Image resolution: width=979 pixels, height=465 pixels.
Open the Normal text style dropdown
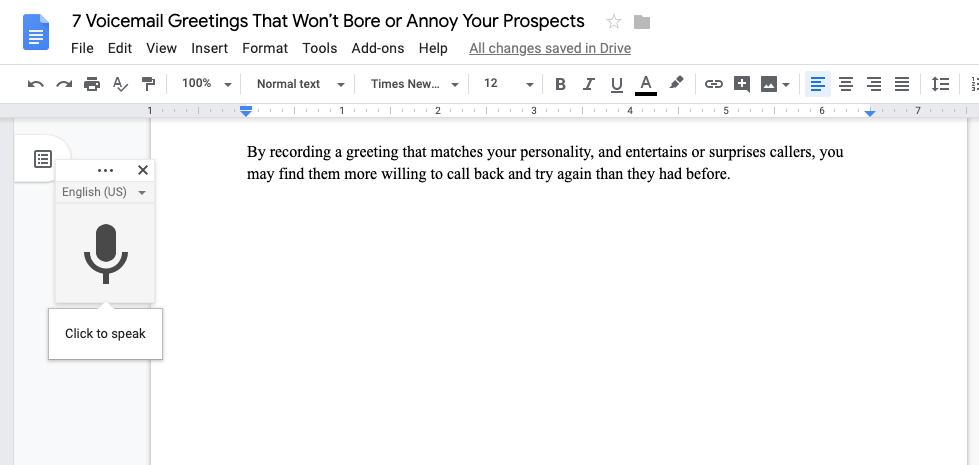(x=300, y=84)
